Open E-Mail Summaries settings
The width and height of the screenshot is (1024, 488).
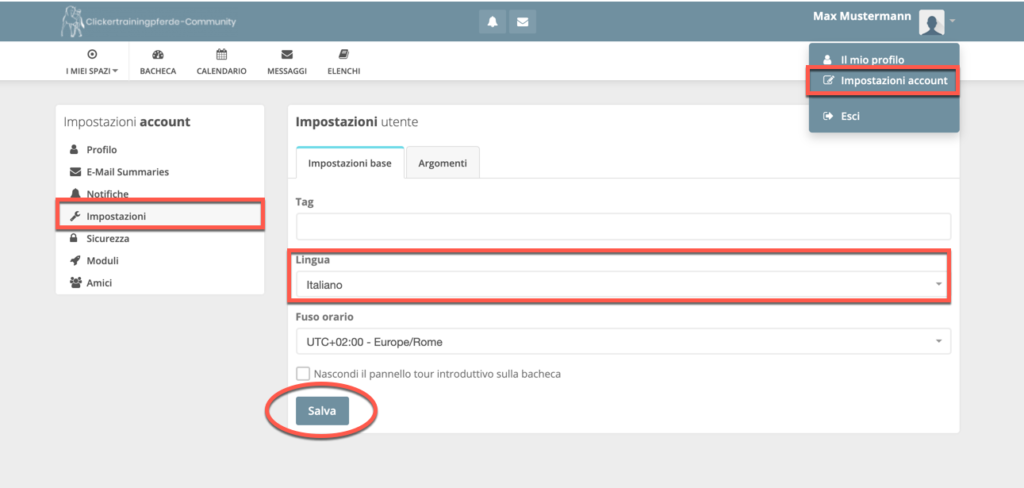[160, 172]
